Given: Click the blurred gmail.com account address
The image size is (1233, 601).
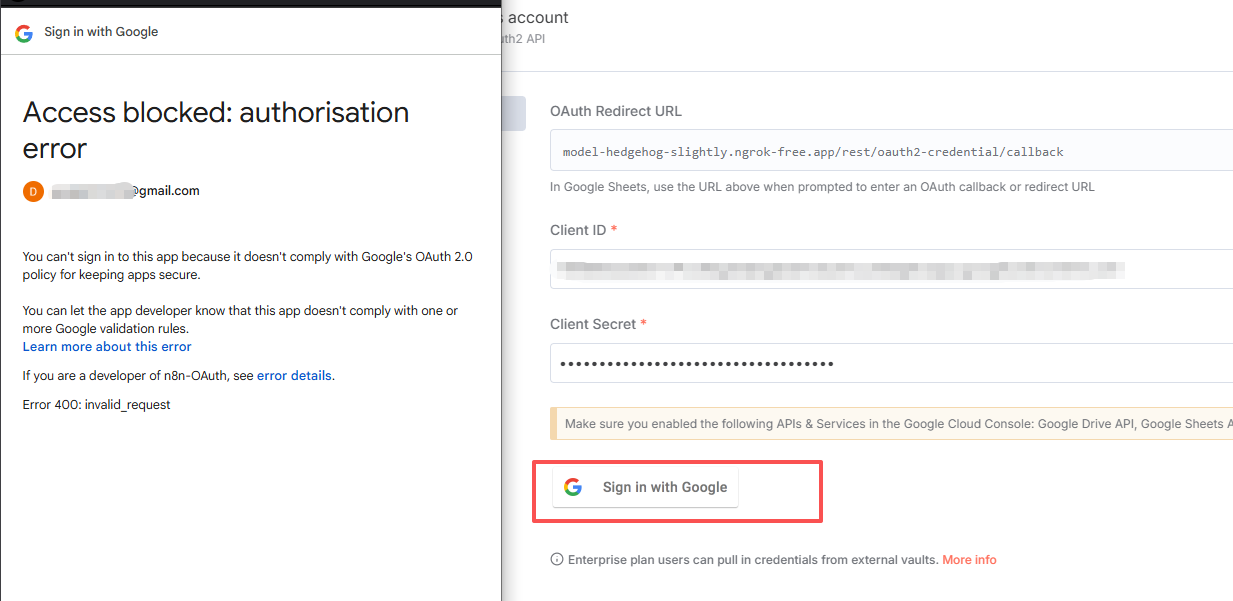Looking at the screenshot, I should point(126,191).
